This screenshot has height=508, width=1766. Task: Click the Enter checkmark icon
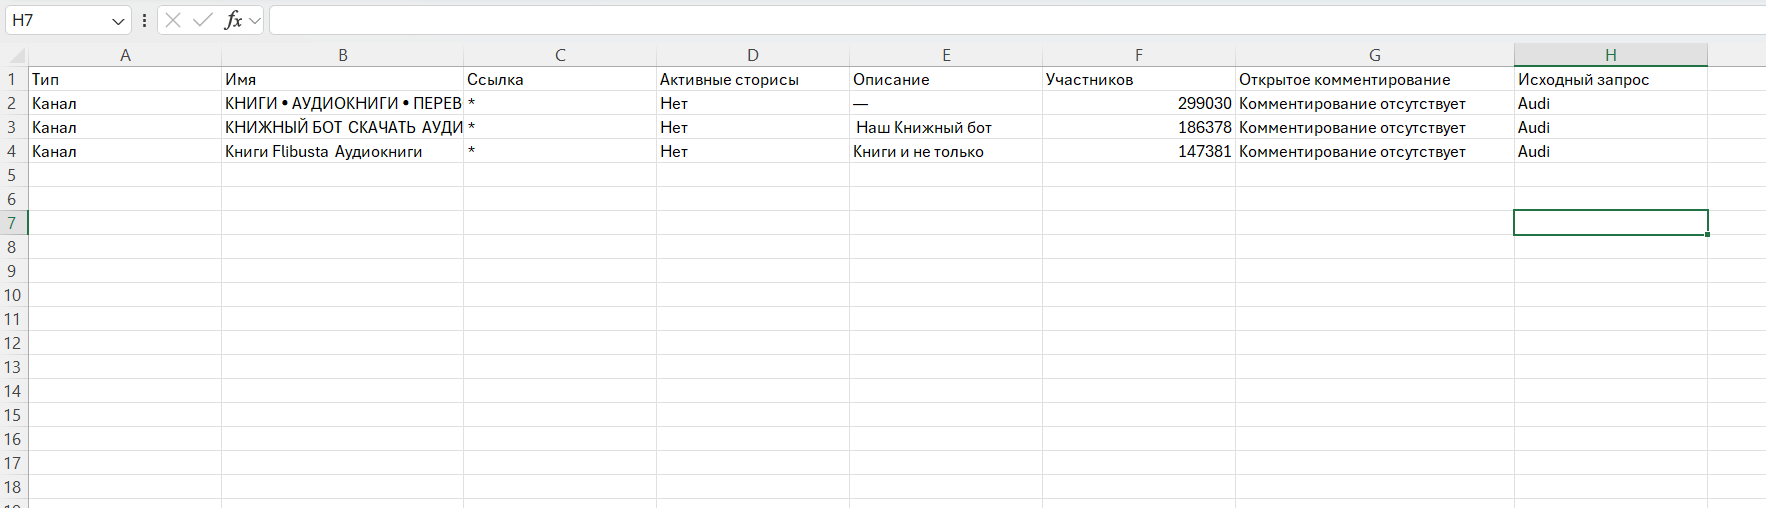203,20
